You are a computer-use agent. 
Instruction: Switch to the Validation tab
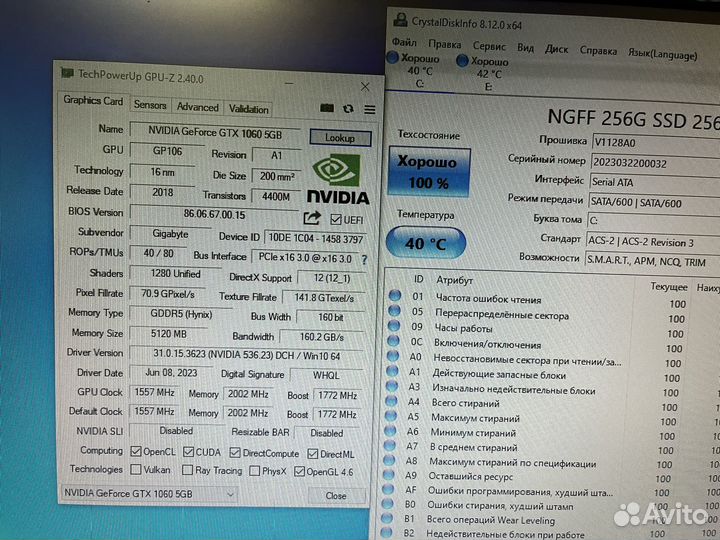[x=249, y=109]
